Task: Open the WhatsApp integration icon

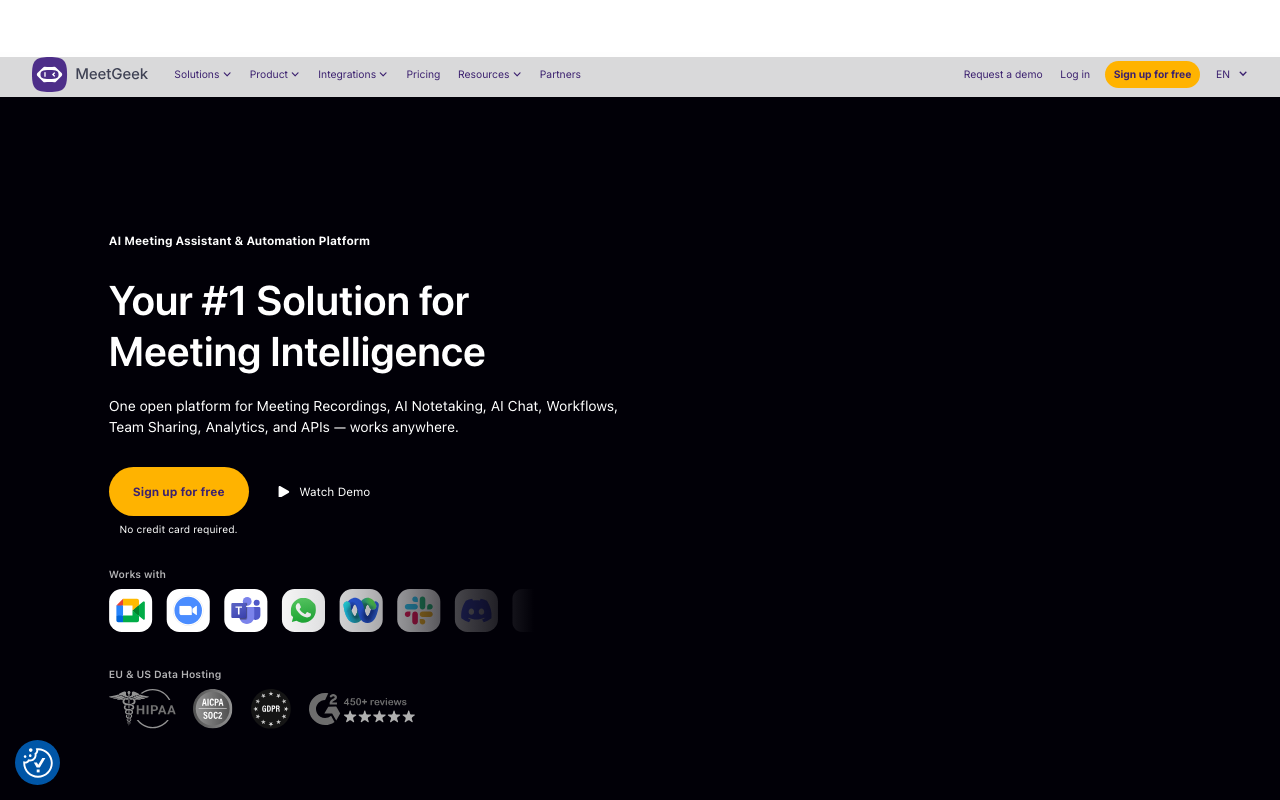Action: tap(303, 610)
